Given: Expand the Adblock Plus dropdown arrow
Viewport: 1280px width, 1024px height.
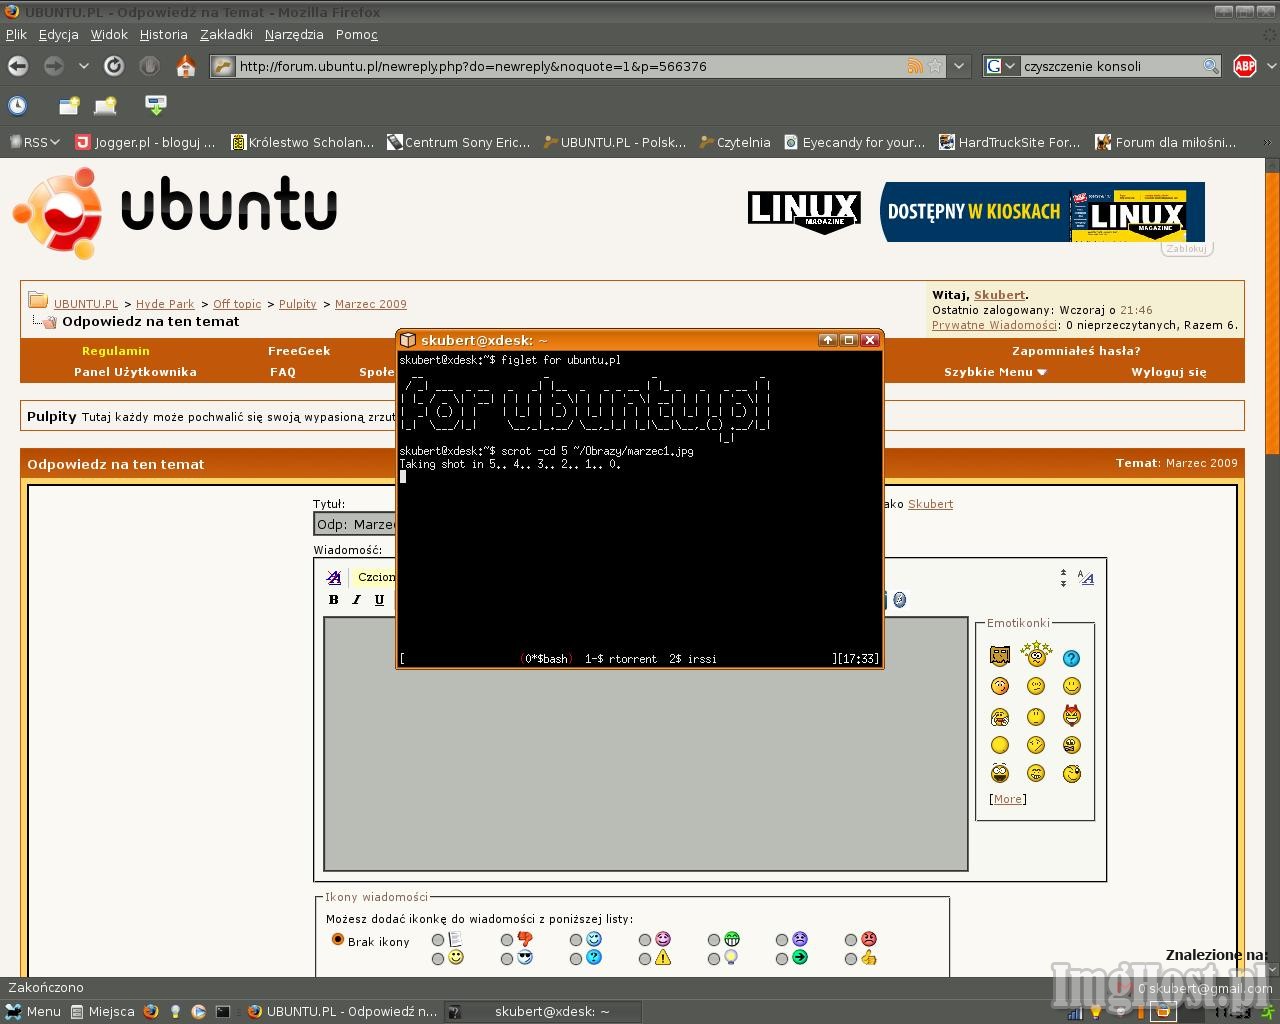Looking at the screenshot, I should tap(1271, 66).
